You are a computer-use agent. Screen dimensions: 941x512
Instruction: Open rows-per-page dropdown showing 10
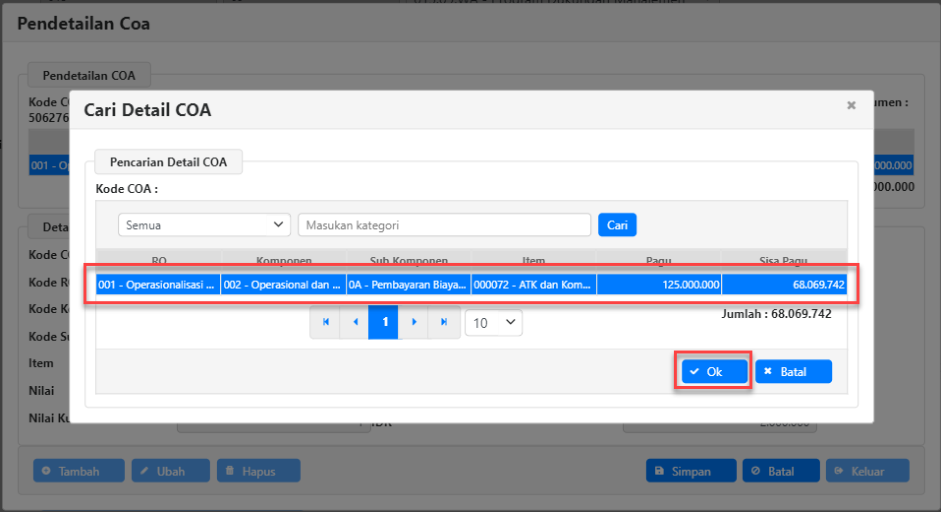coord(493,322)
